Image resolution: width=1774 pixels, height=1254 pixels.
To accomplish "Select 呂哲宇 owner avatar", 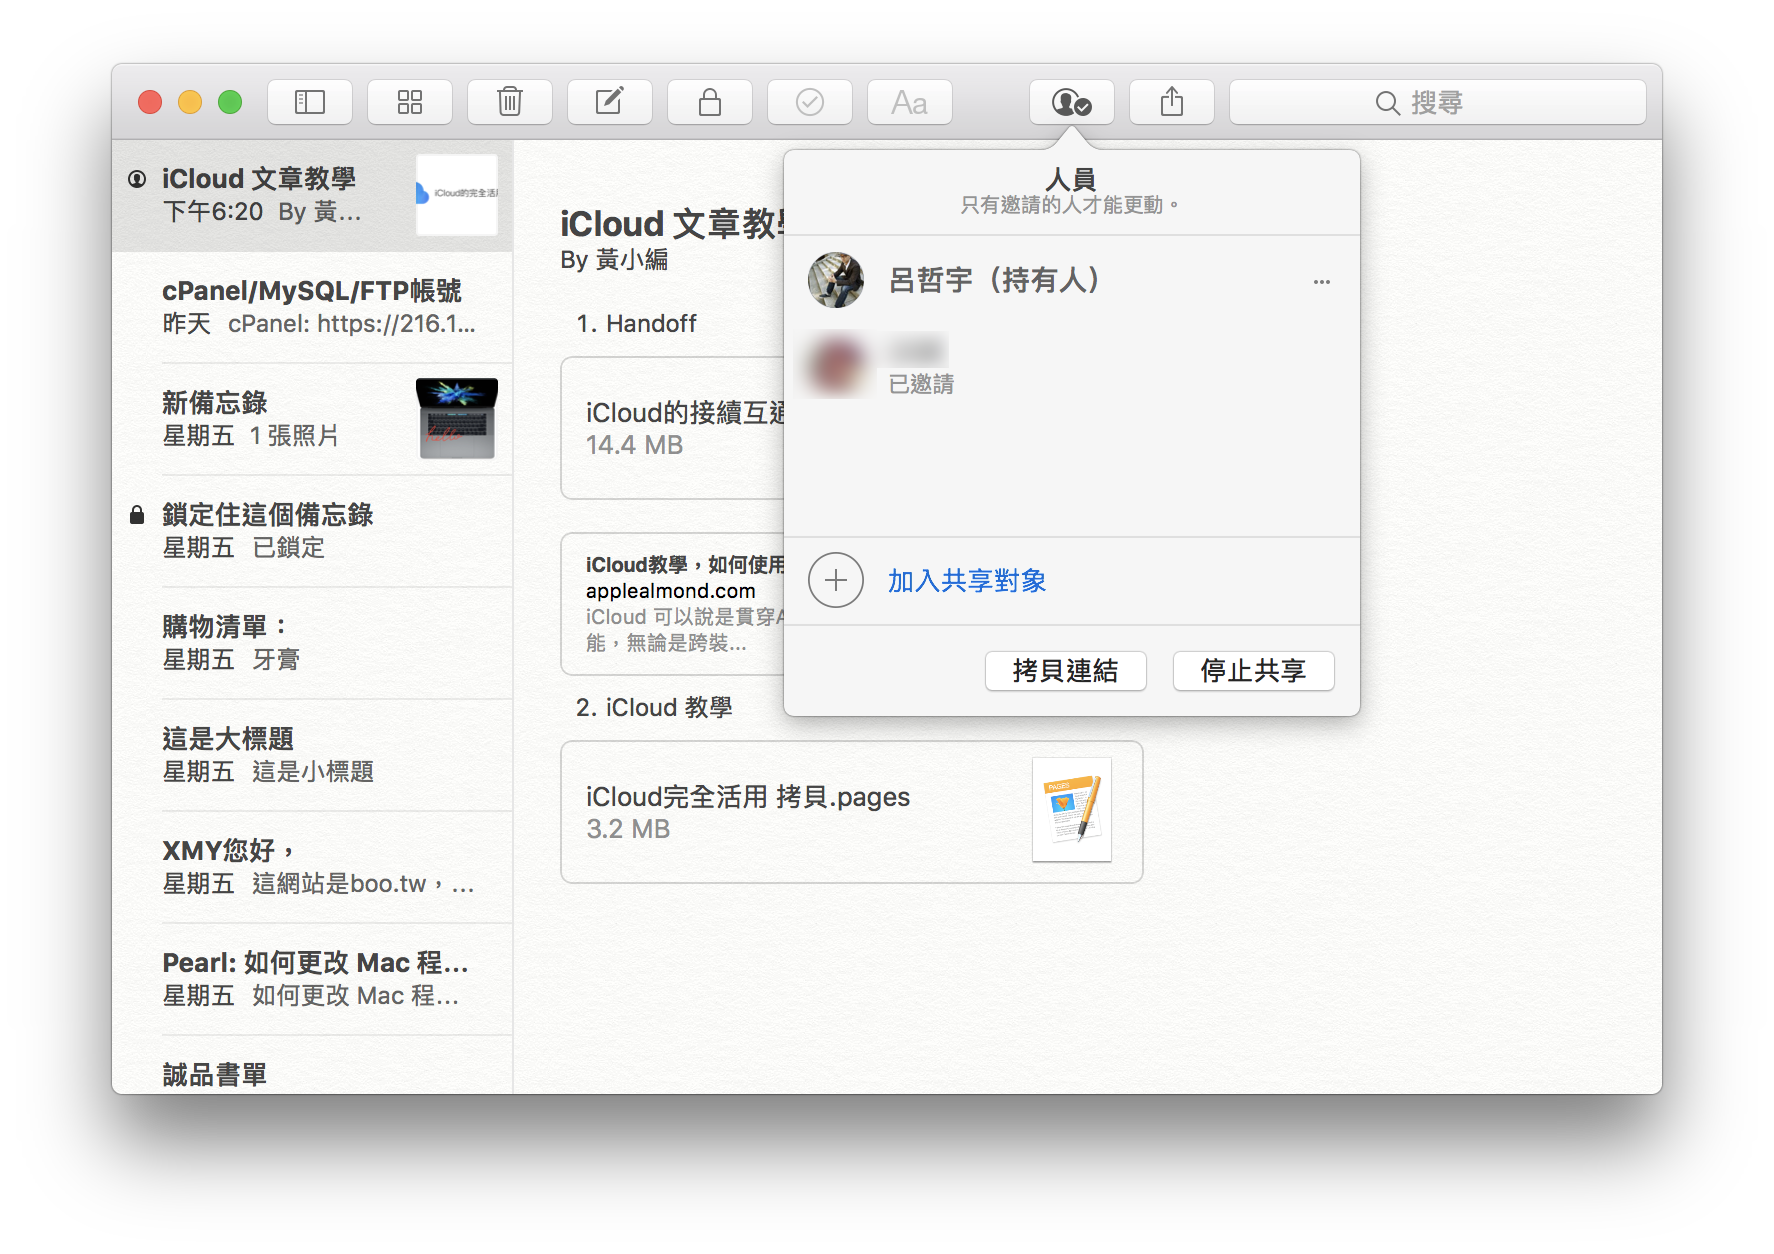I will tap(836, 280).
